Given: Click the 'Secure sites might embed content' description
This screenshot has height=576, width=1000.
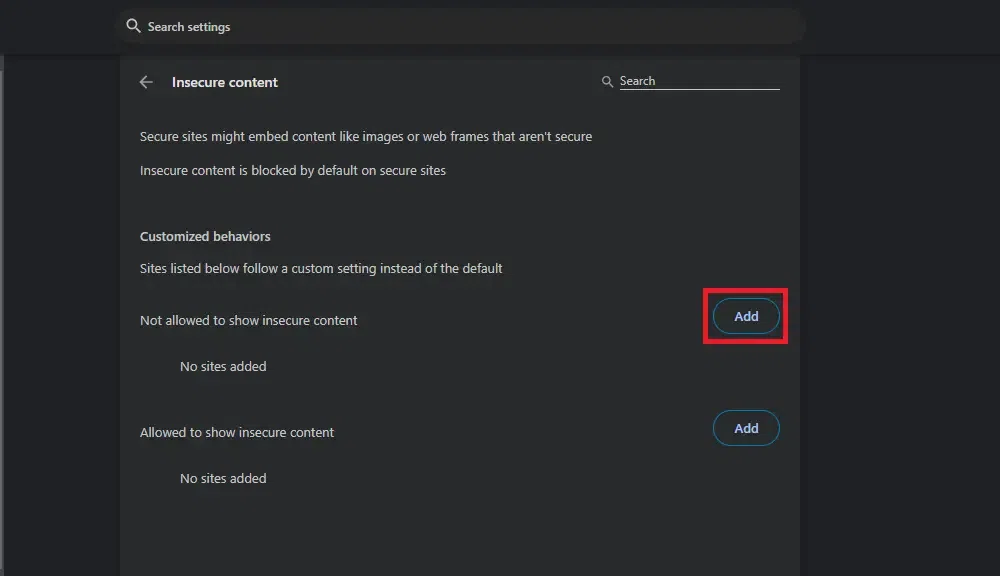Looking at the screenshot, I should pos(366,136).
